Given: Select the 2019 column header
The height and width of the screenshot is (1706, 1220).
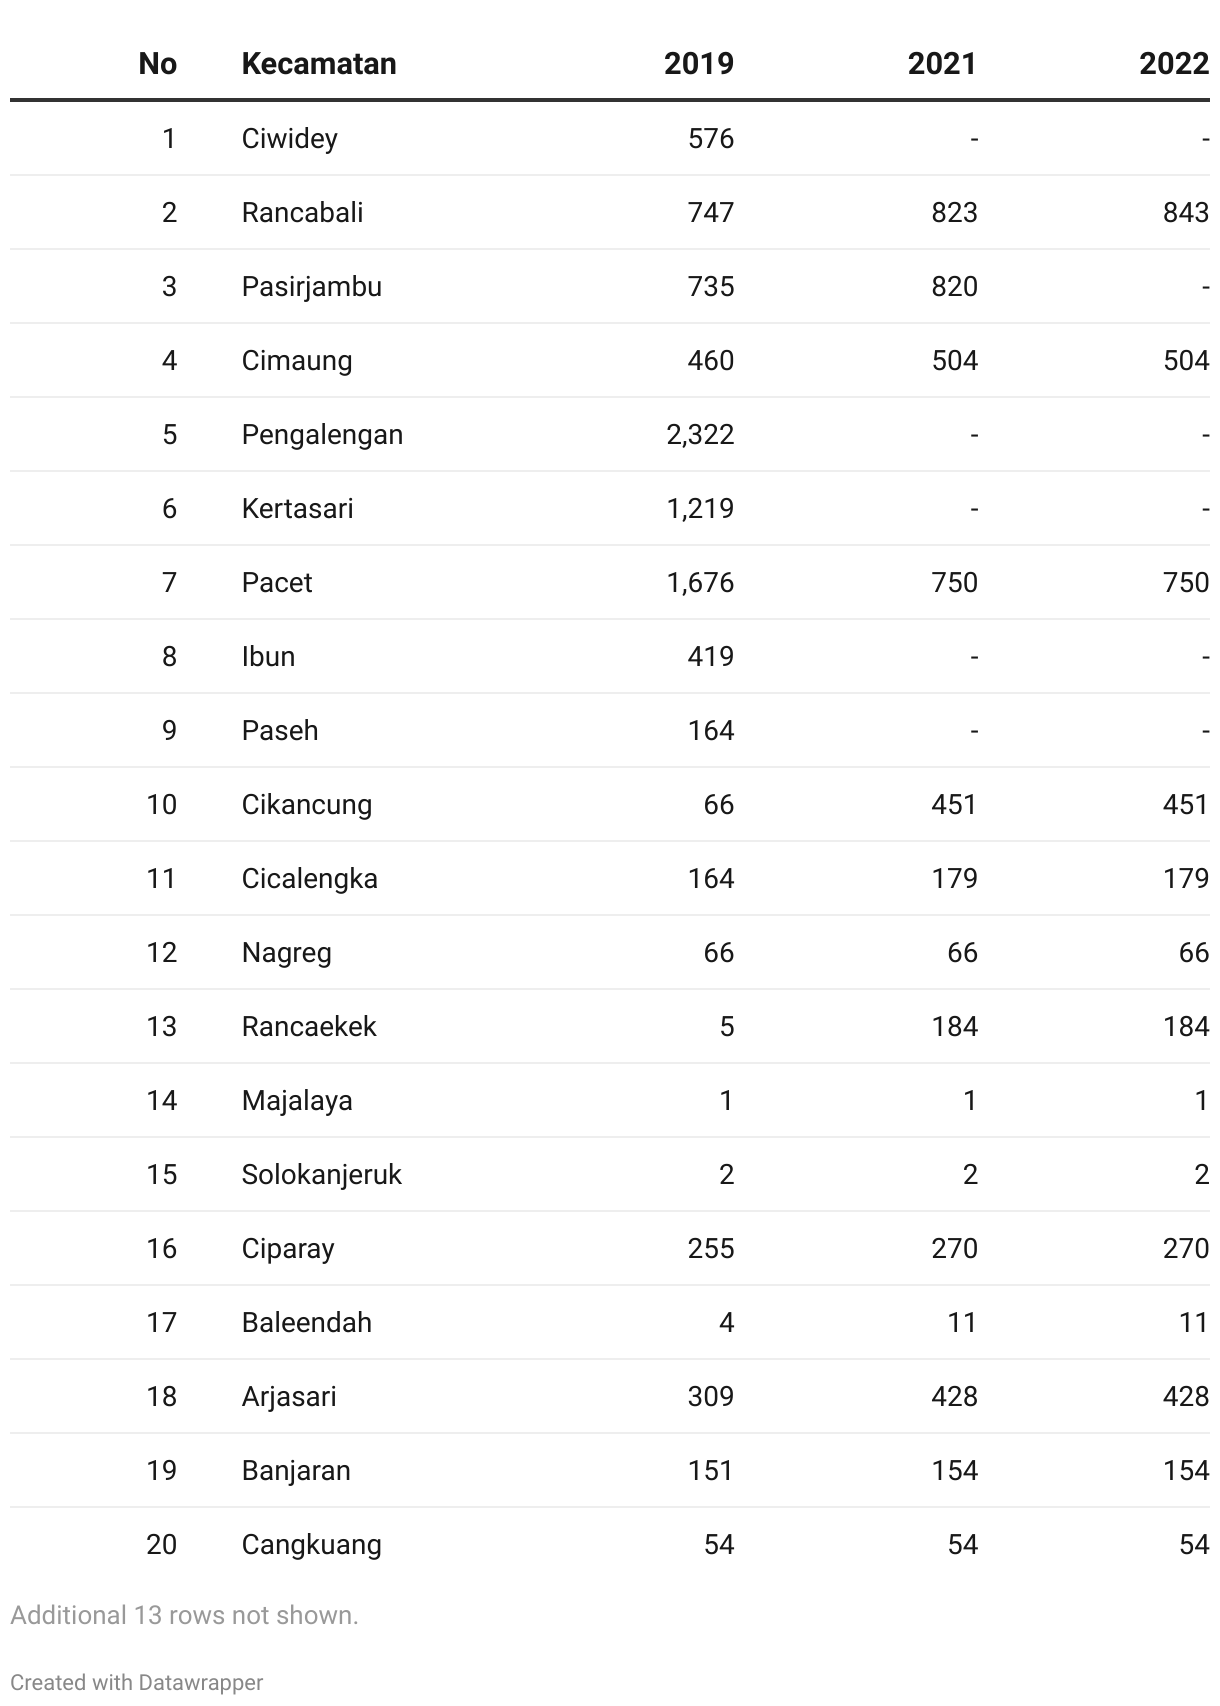Looking at the screenshot, I should (x=698, y=64).
